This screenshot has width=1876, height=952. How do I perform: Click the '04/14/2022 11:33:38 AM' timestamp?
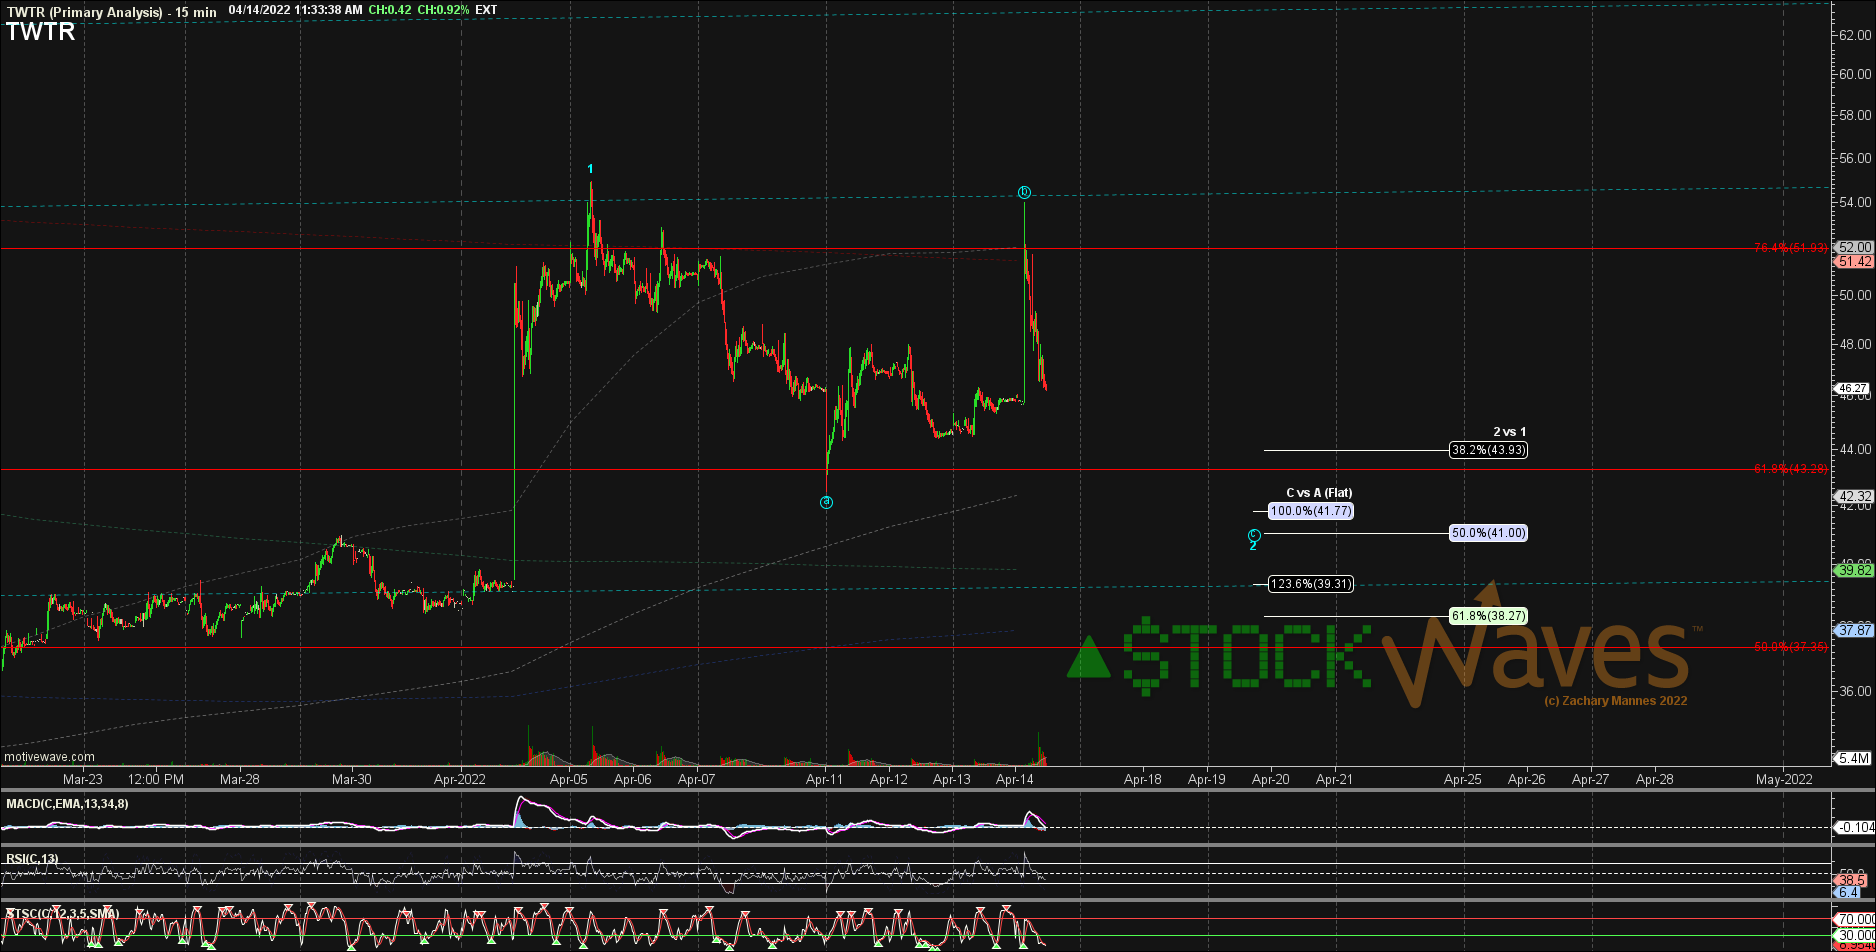point(295,10)
